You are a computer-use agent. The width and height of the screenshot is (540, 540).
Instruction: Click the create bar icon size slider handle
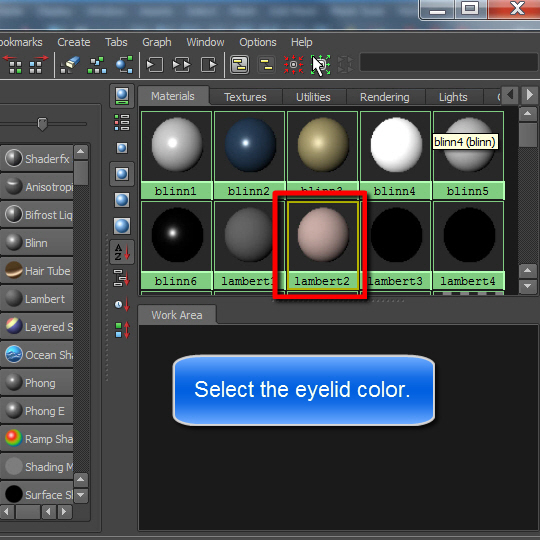(x=42, y=124)
